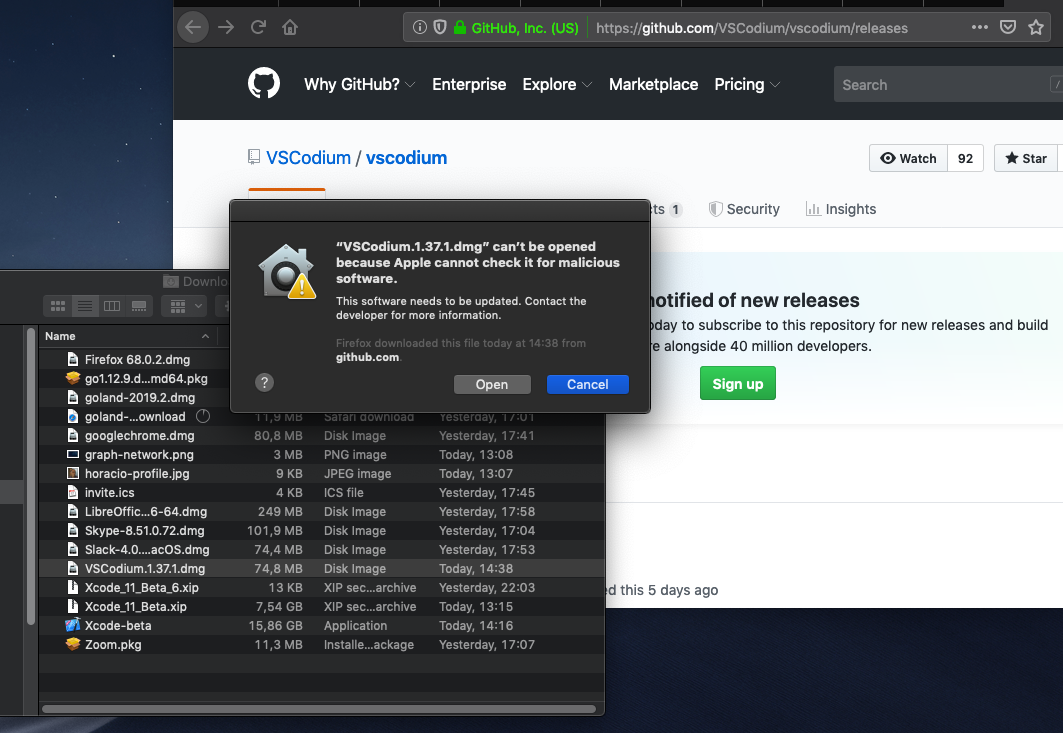
Task: Star the vscodium repository
Action: pos(1026,159)
